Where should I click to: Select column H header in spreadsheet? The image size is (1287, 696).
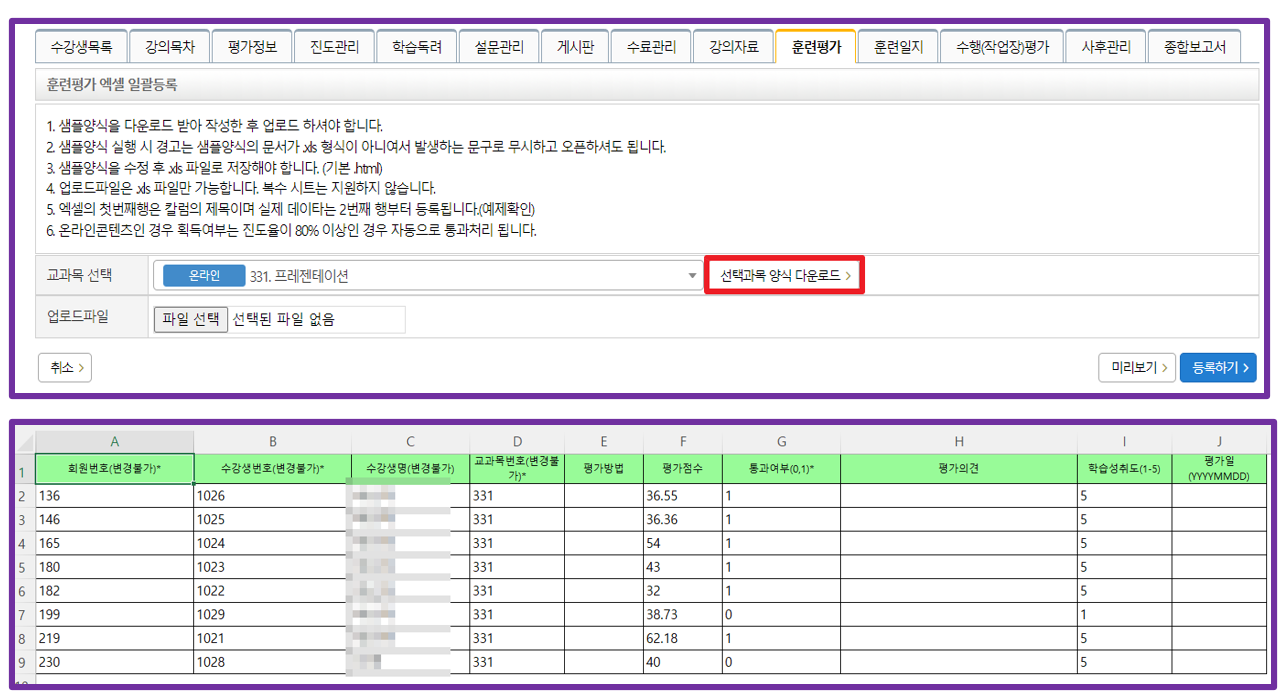(958, 441)
